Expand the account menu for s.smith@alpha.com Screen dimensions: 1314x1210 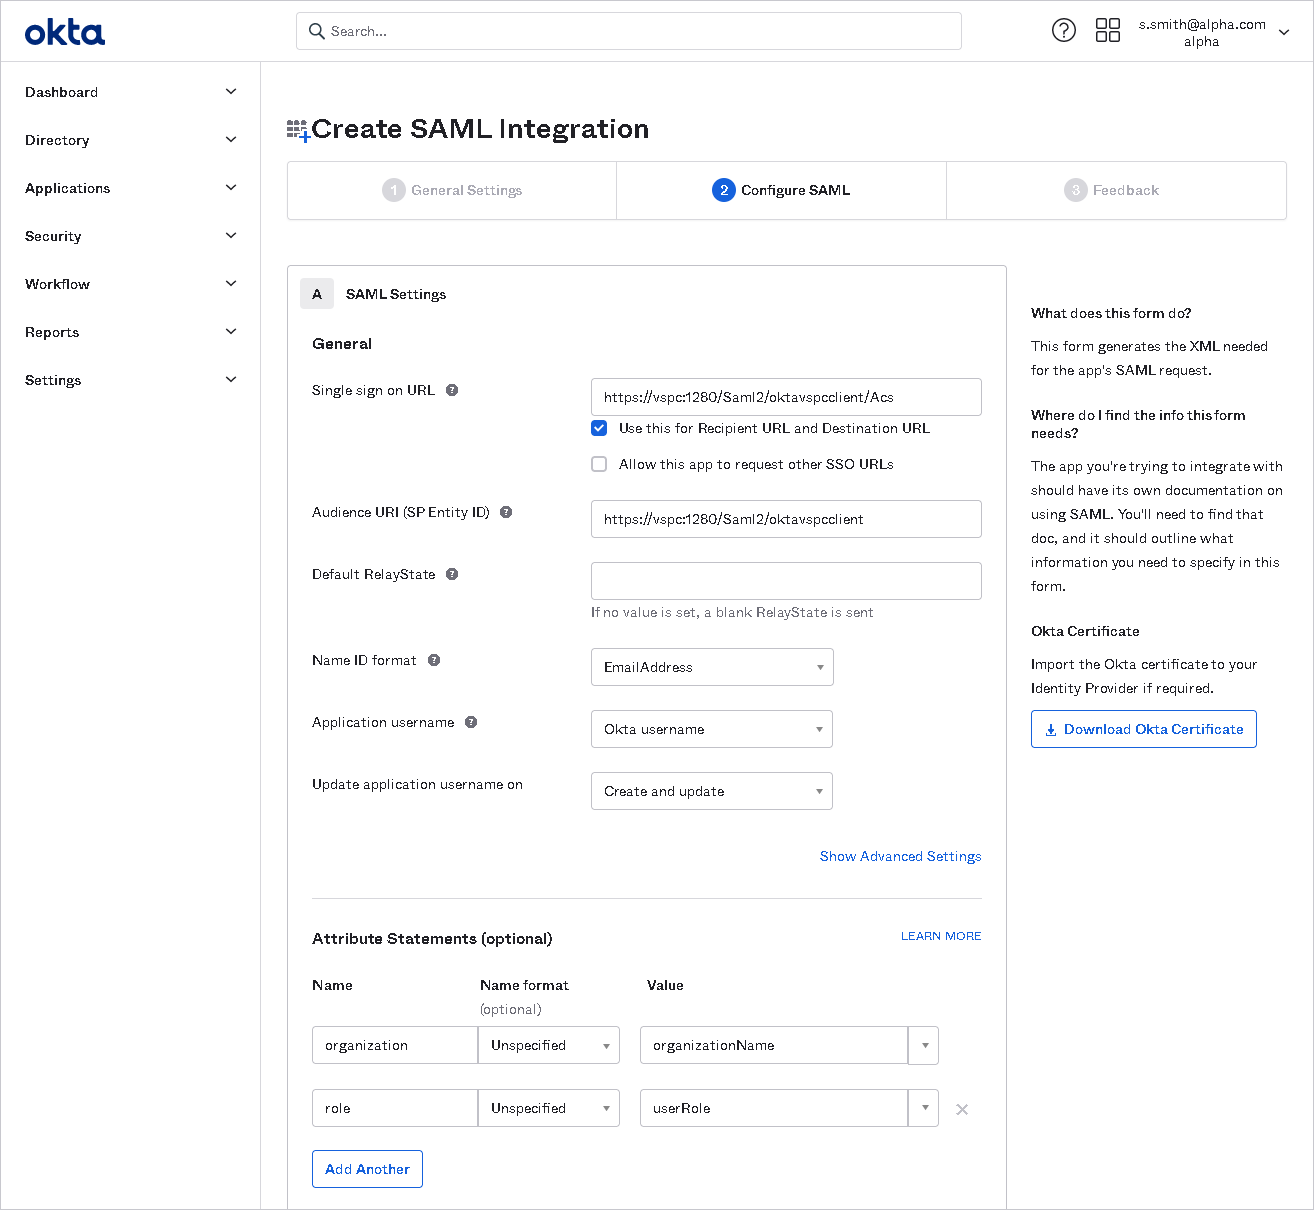coord(1284,31)
